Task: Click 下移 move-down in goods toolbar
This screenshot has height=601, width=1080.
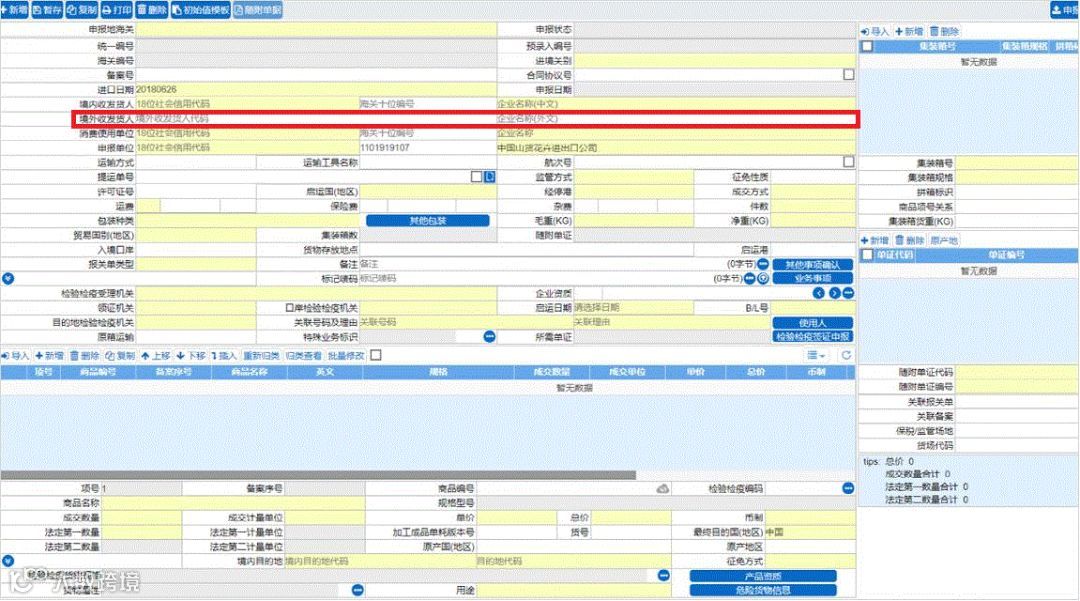Action: [191, 356]
